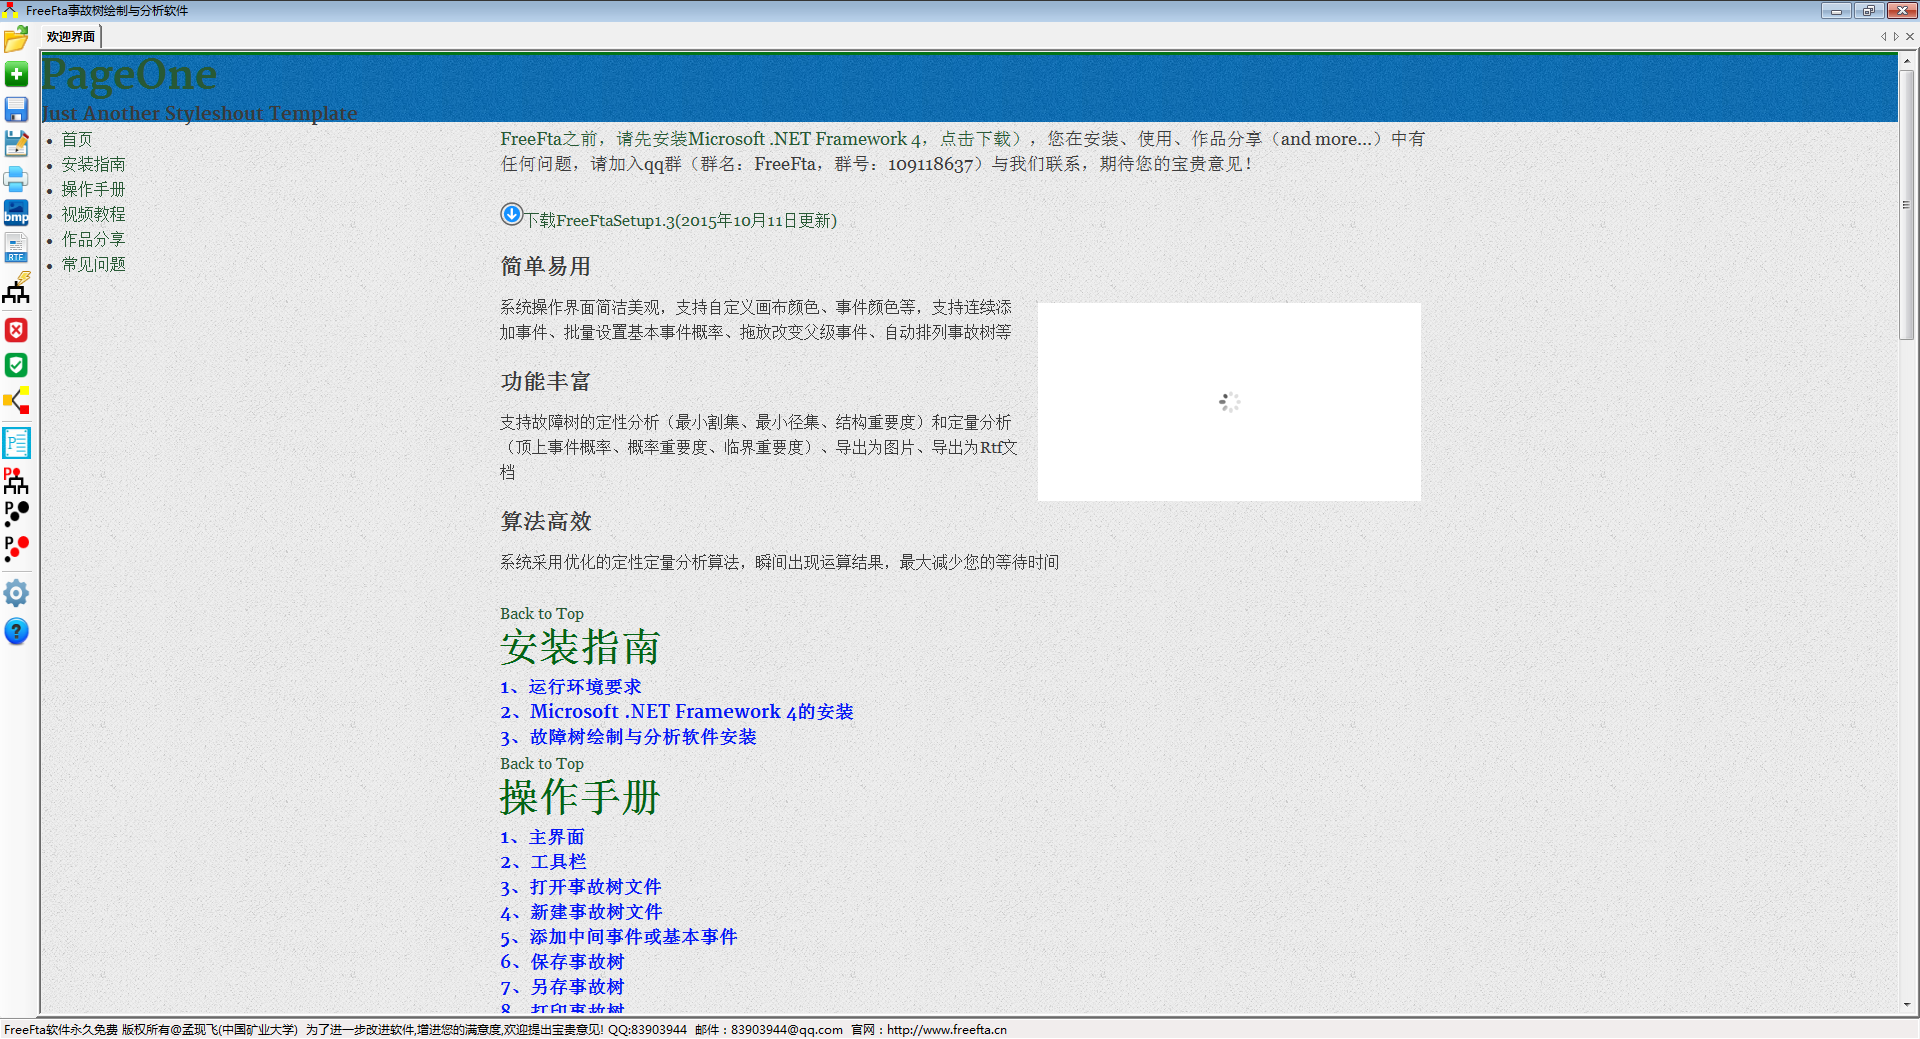
Task: Switch to the 欢迎界面 tab
Action: (71, 37)
